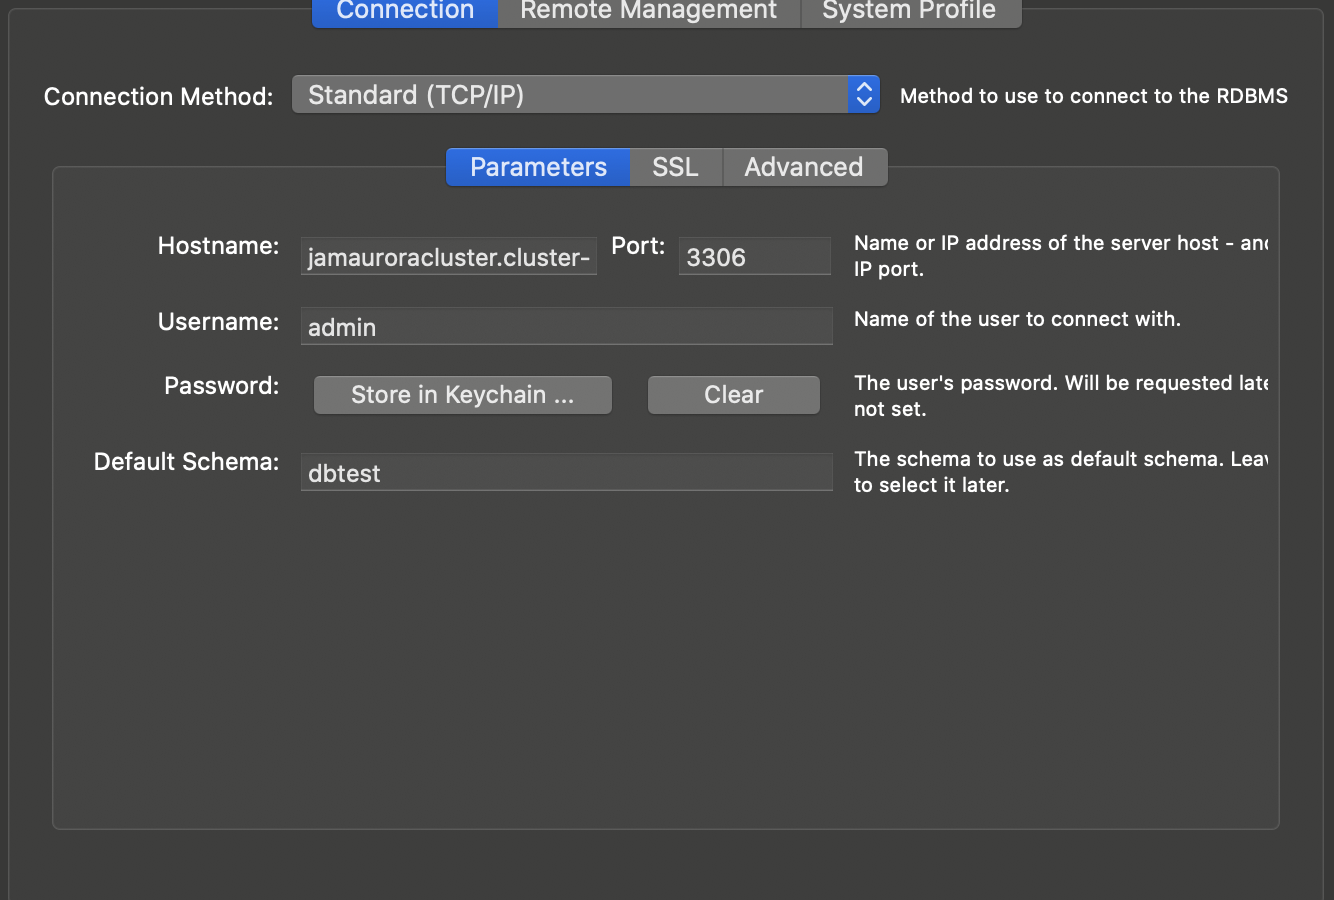The width and height of the screenshot is (1334, 900).
Task: Click 'Name of the user to connect with' text
Action: (1017, 319)
